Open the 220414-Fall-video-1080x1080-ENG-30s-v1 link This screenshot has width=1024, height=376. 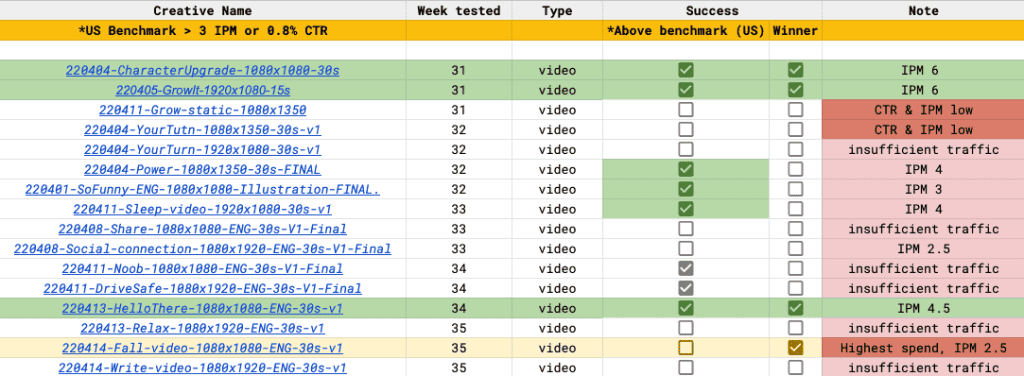coord(202,348)
